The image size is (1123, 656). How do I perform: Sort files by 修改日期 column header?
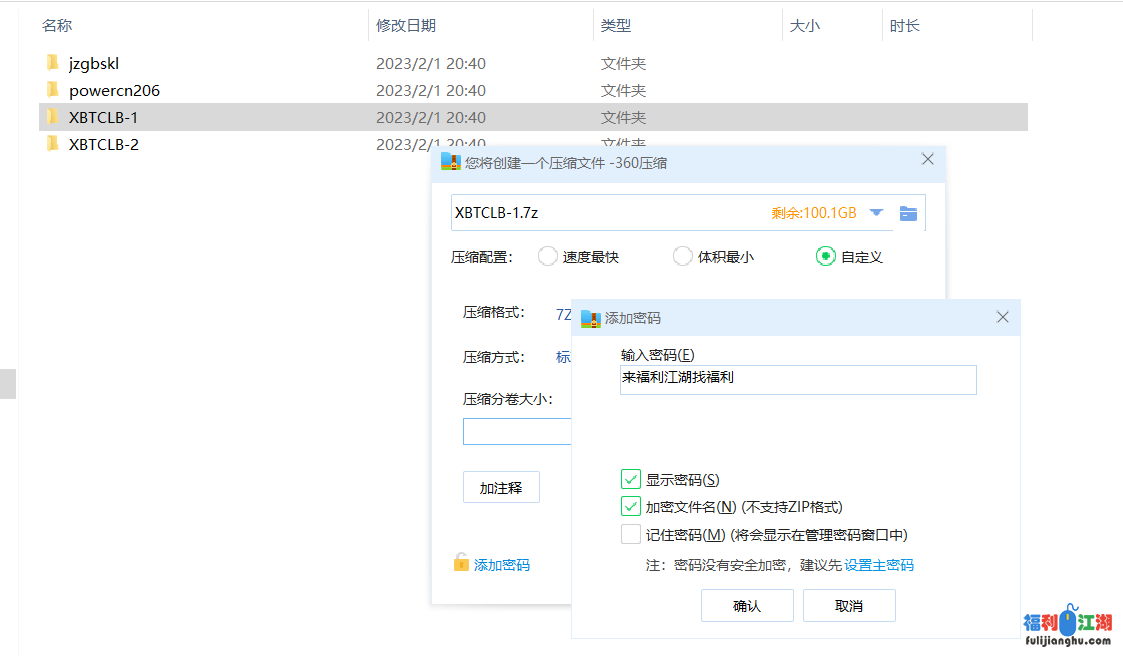(x=406, y=26)
